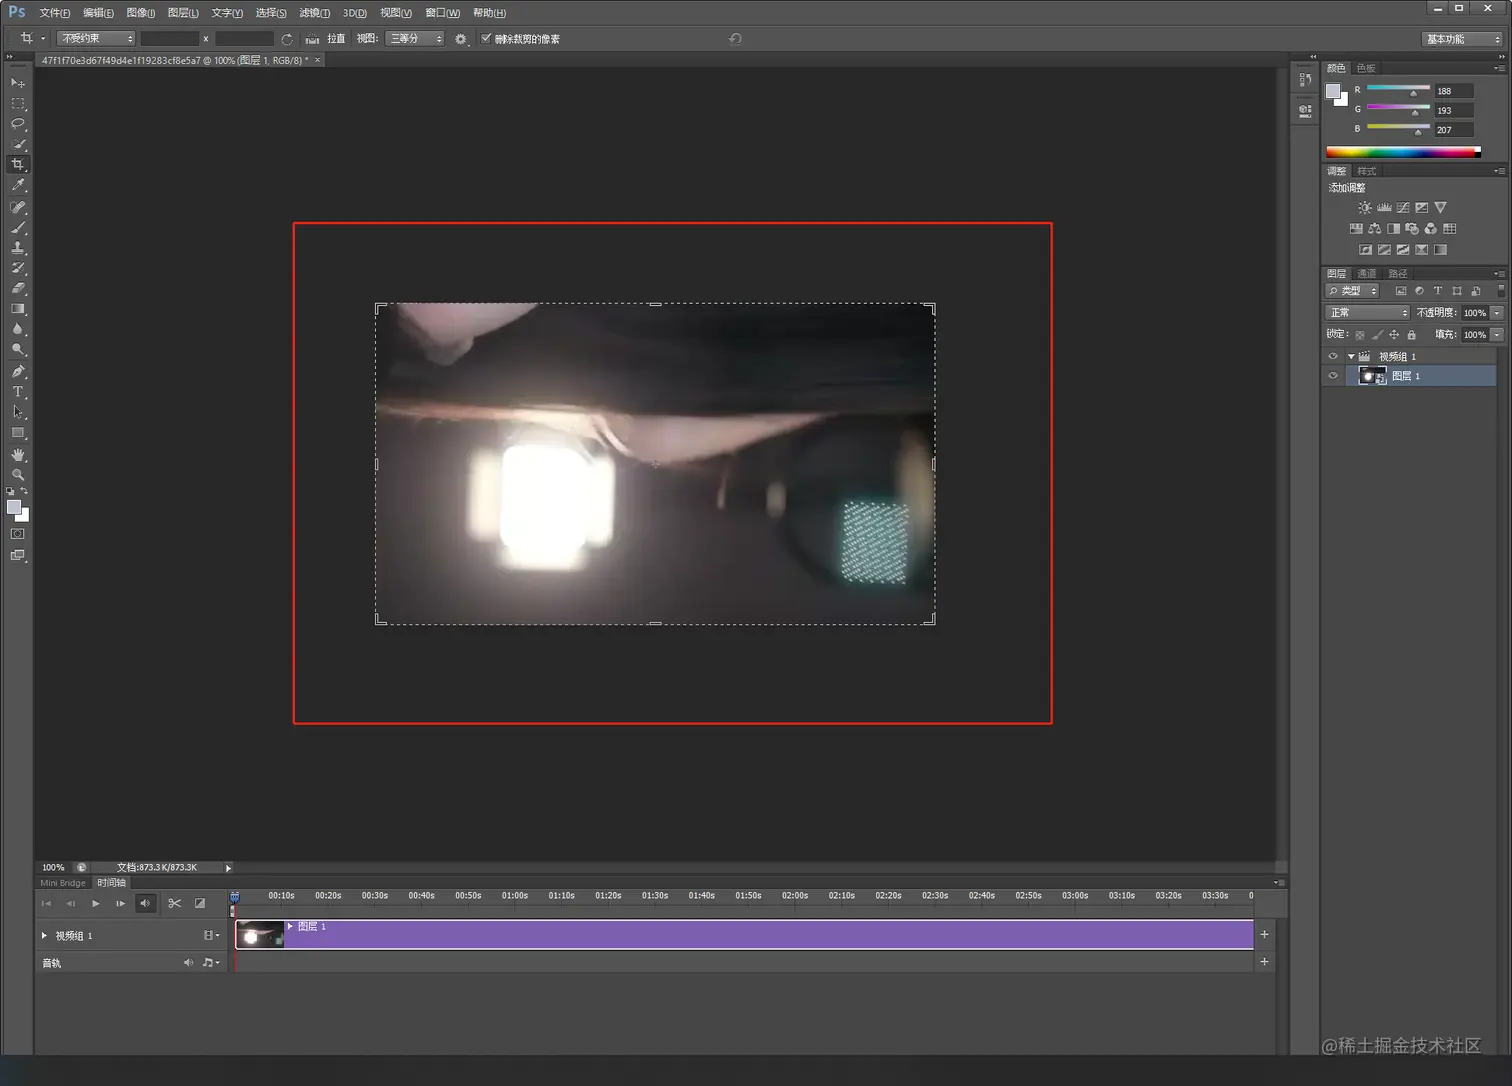This screenshot has height=1086, width=1512.
Task: Hide the 图层 1 layer visibility
Action: (x=1333, y=376)
